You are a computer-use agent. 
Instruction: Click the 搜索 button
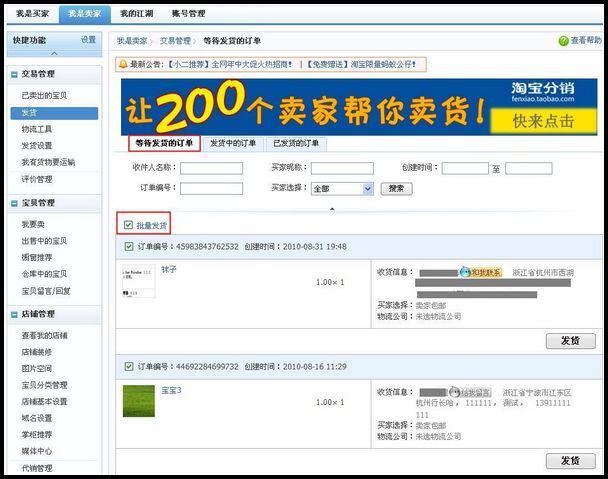point(396,189)
